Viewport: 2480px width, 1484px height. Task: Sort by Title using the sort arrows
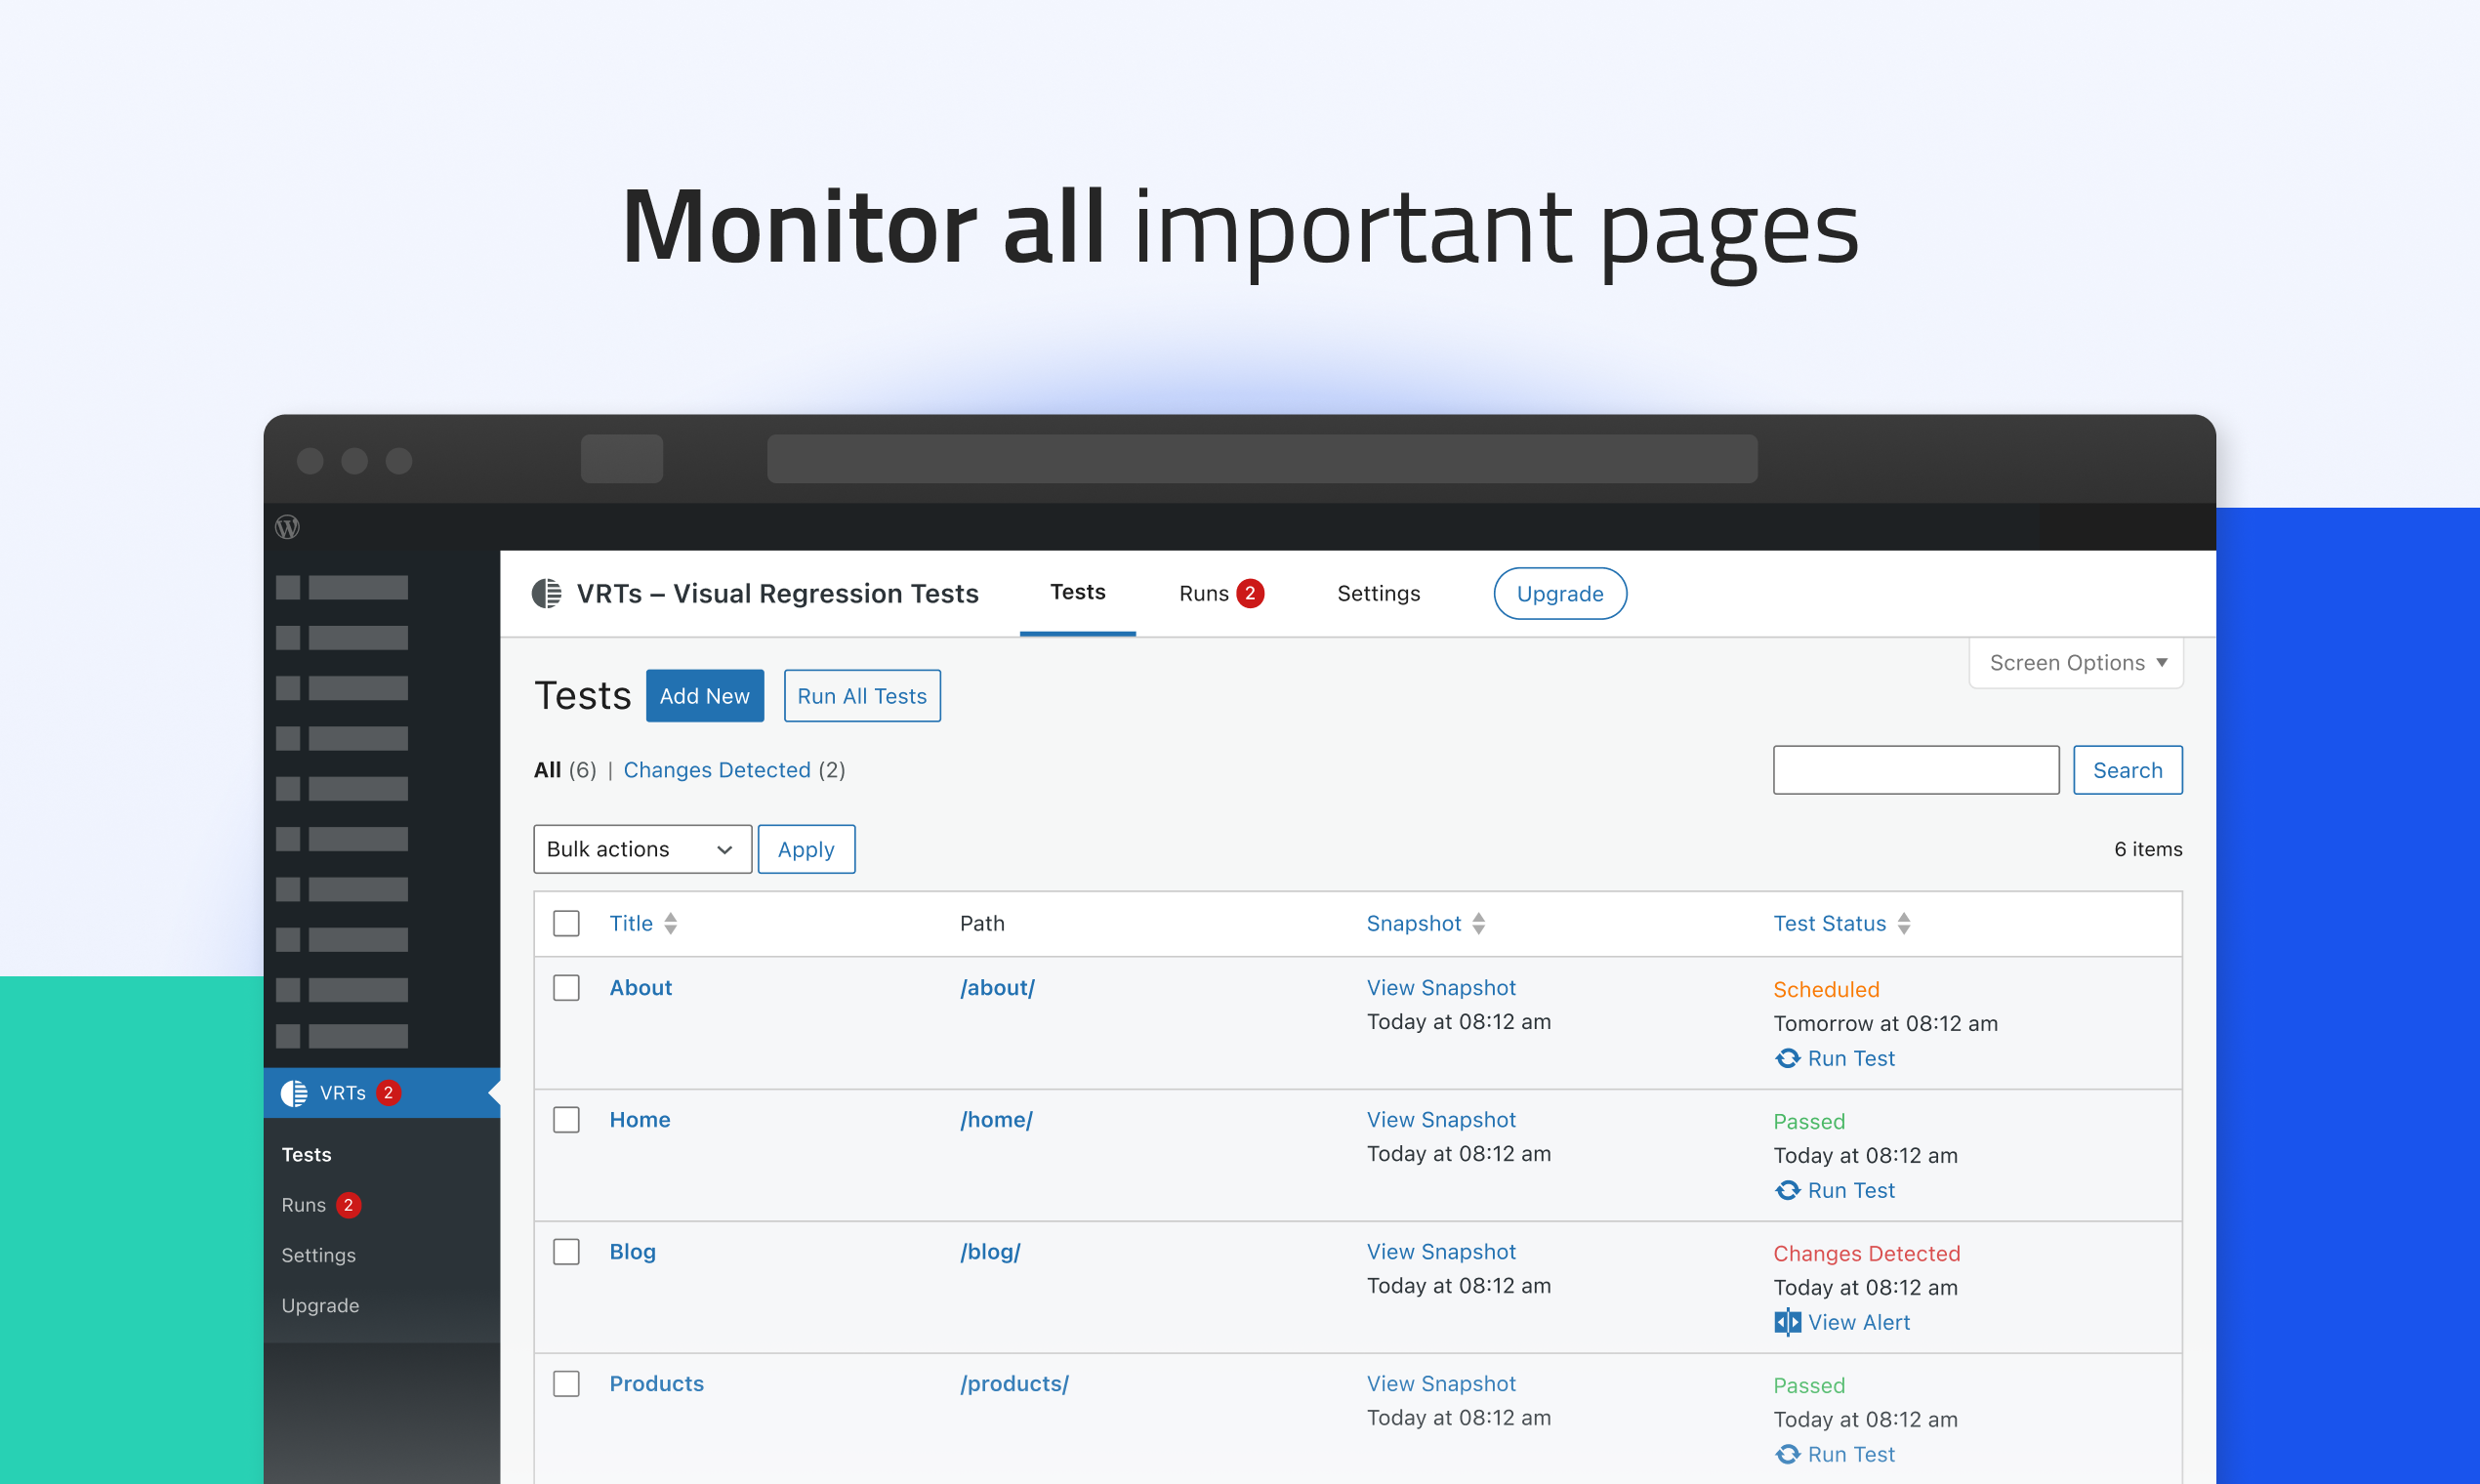coord(671,923)
